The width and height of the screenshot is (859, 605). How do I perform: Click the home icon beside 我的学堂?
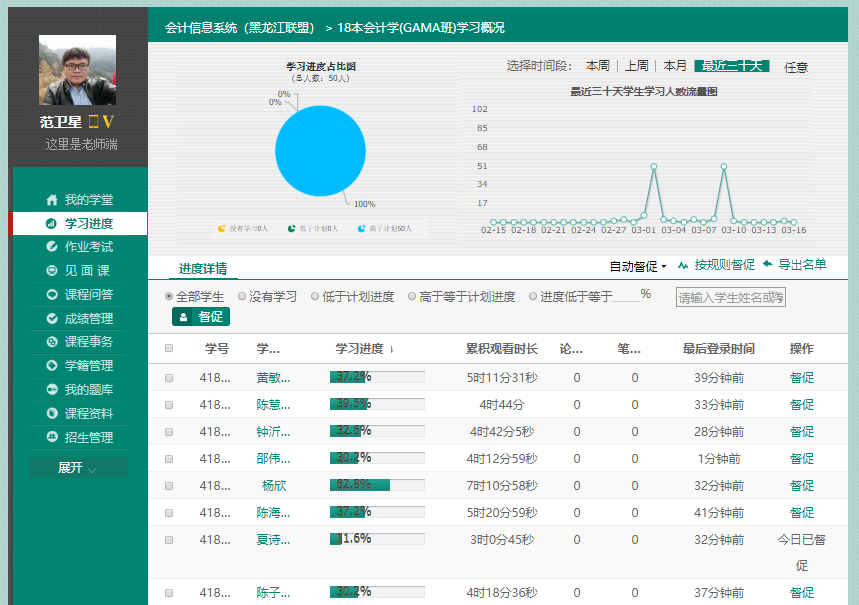(52, 200)
